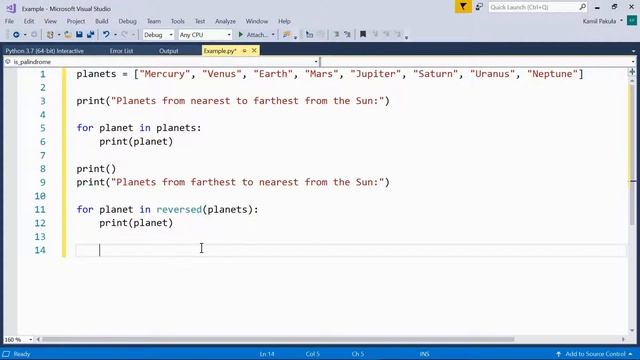640x360 pixels.
Task: Open the New Project dropdown arrow
Action: point(59,35)
